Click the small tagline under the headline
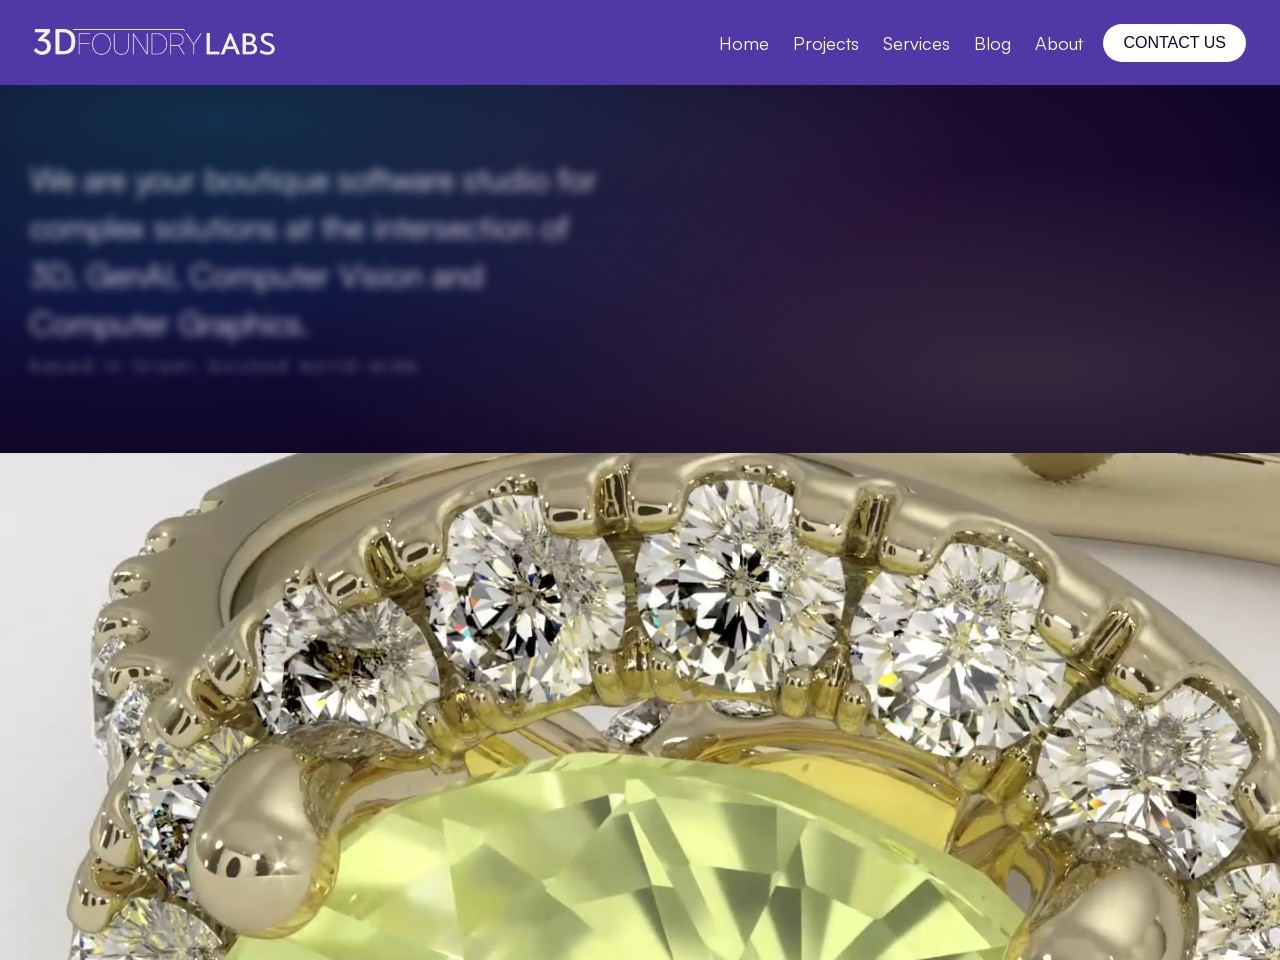This screenshot has height=960, width=1280. [223, 366]
